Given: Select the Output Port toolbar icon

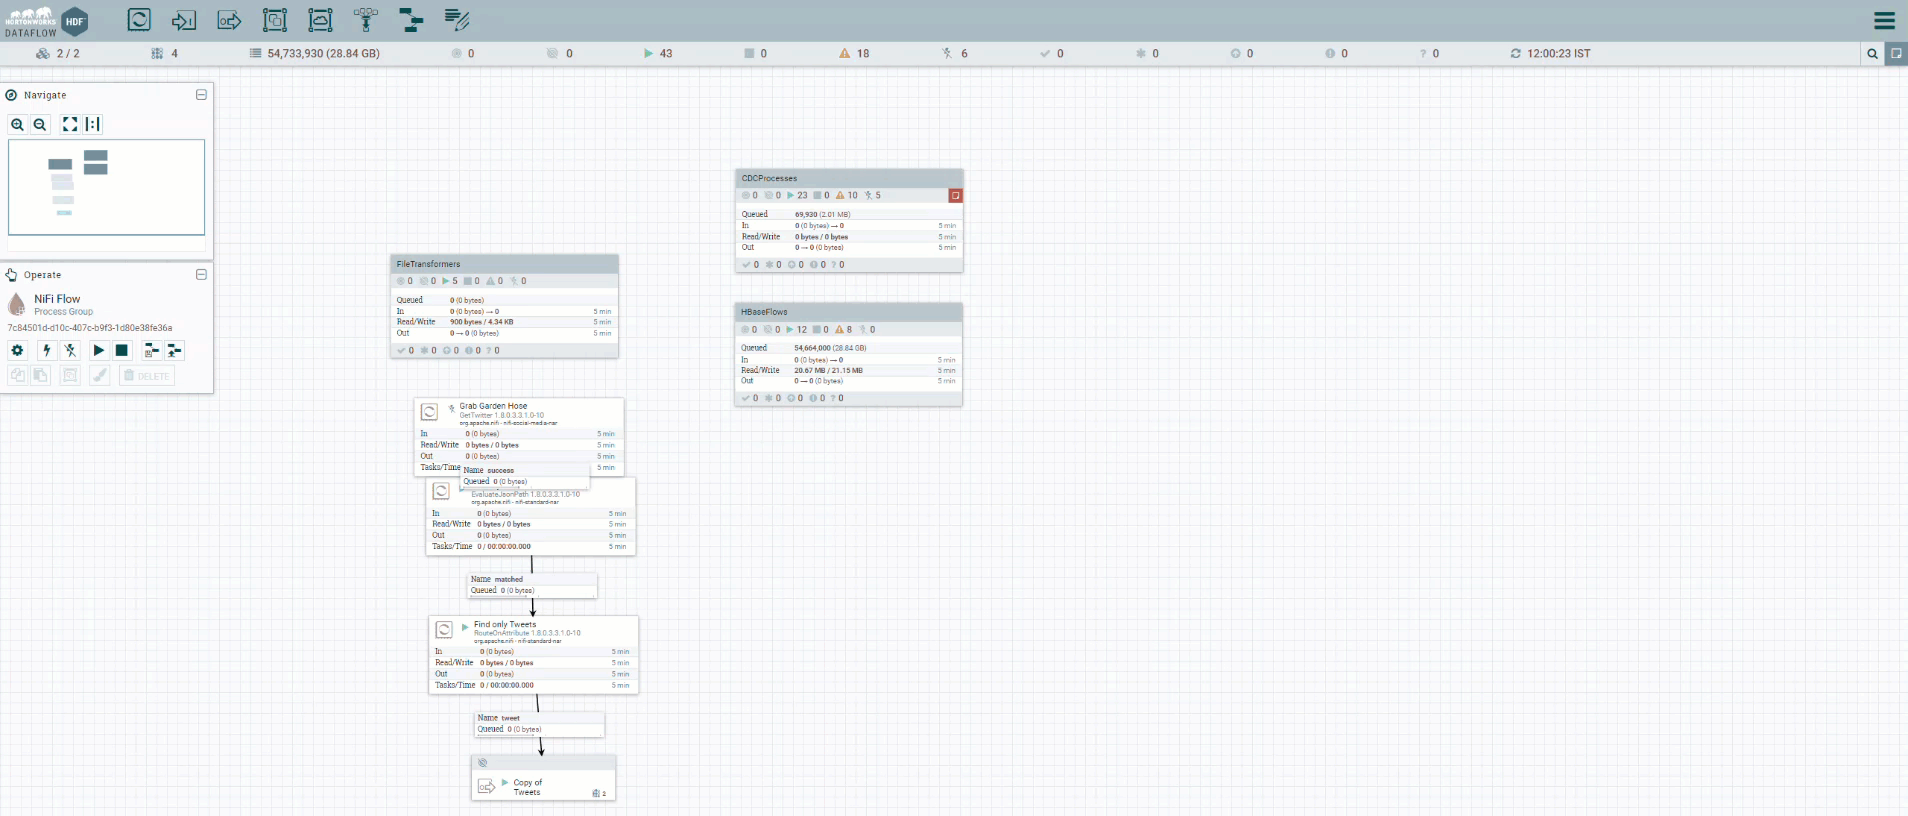Looking at the screenshot, I should click(x=229, y=20).
